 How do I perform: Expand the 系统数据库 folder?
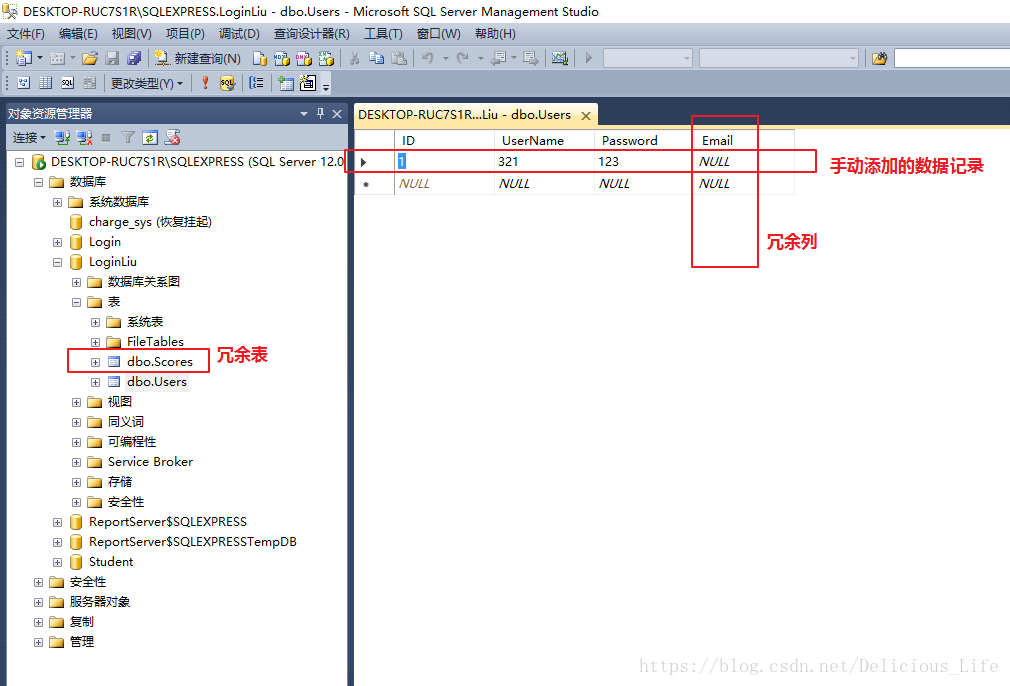[57, 202]
